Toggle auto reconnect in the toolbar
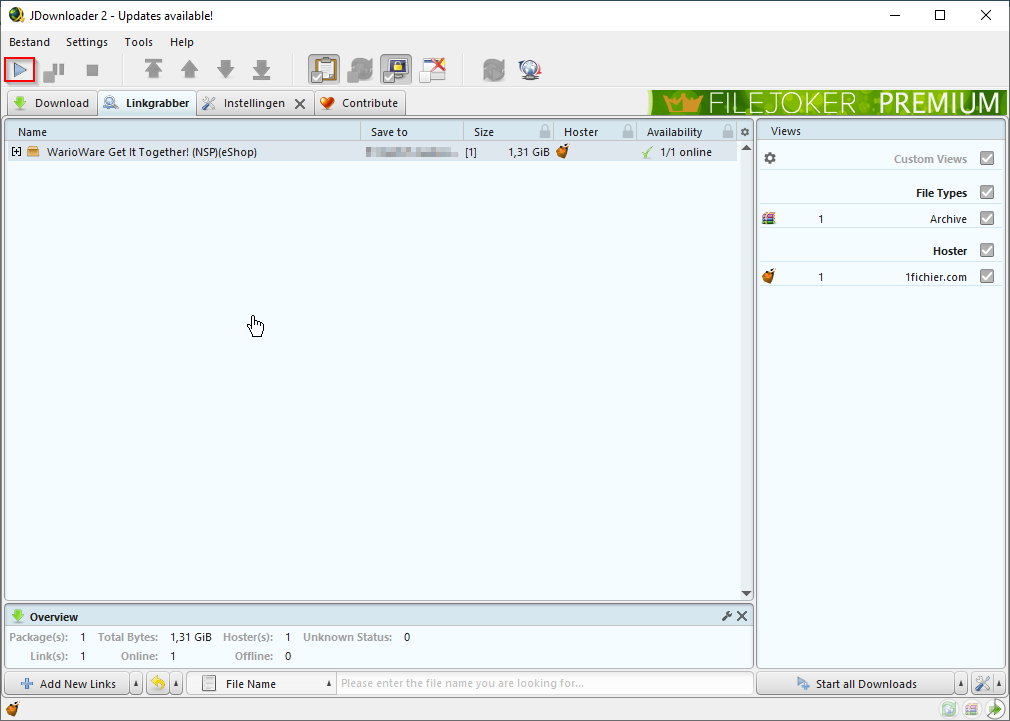The width and height of the screenshot is (1010, 721). pos(360,70)
